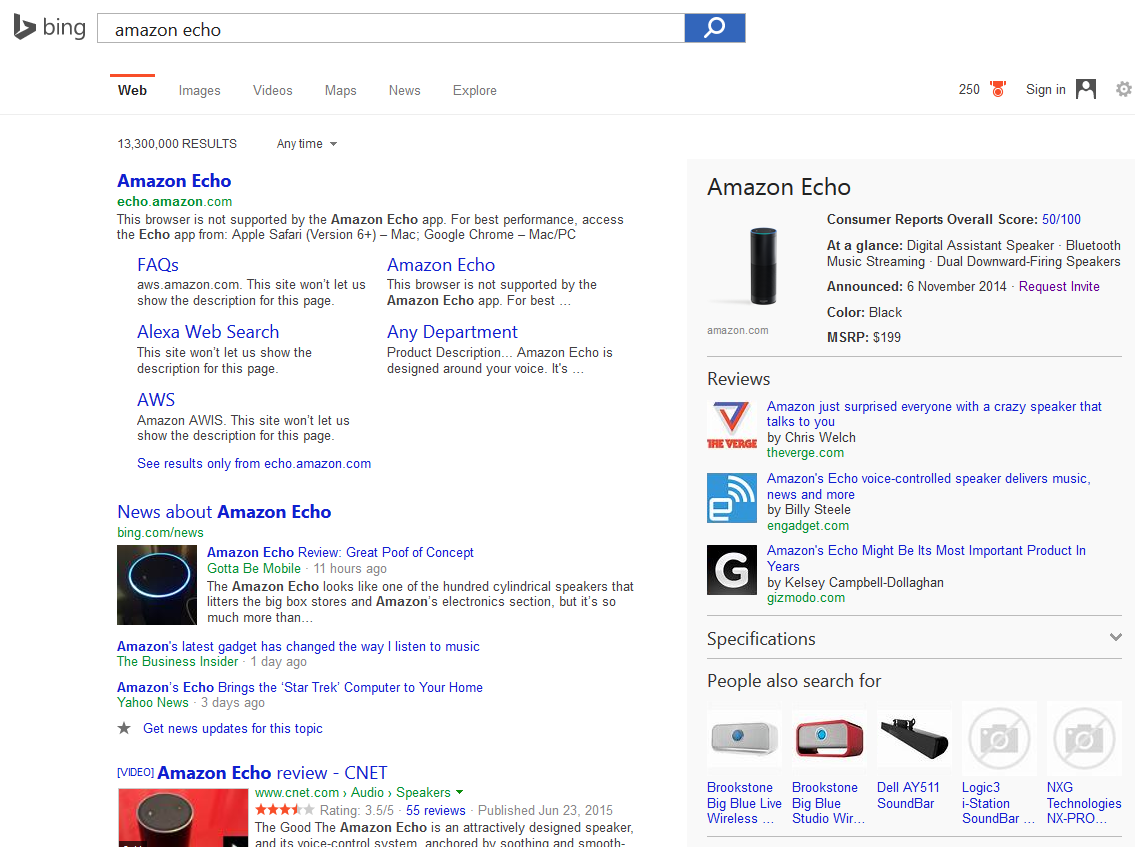The height and width of the screenshot is (847, 1135).
Task: Open the Alexa Web Search link
Action: pyautogui.click(x=208, y=332)
